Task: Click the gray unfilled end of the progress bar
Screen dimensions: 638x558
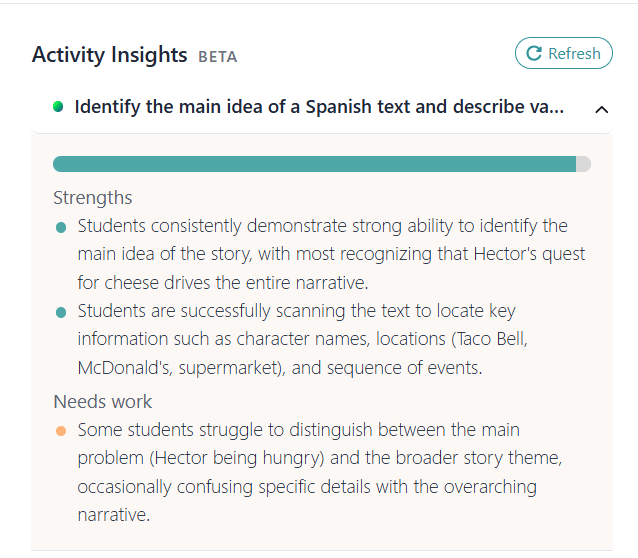Action: click(x=583, y=164)
